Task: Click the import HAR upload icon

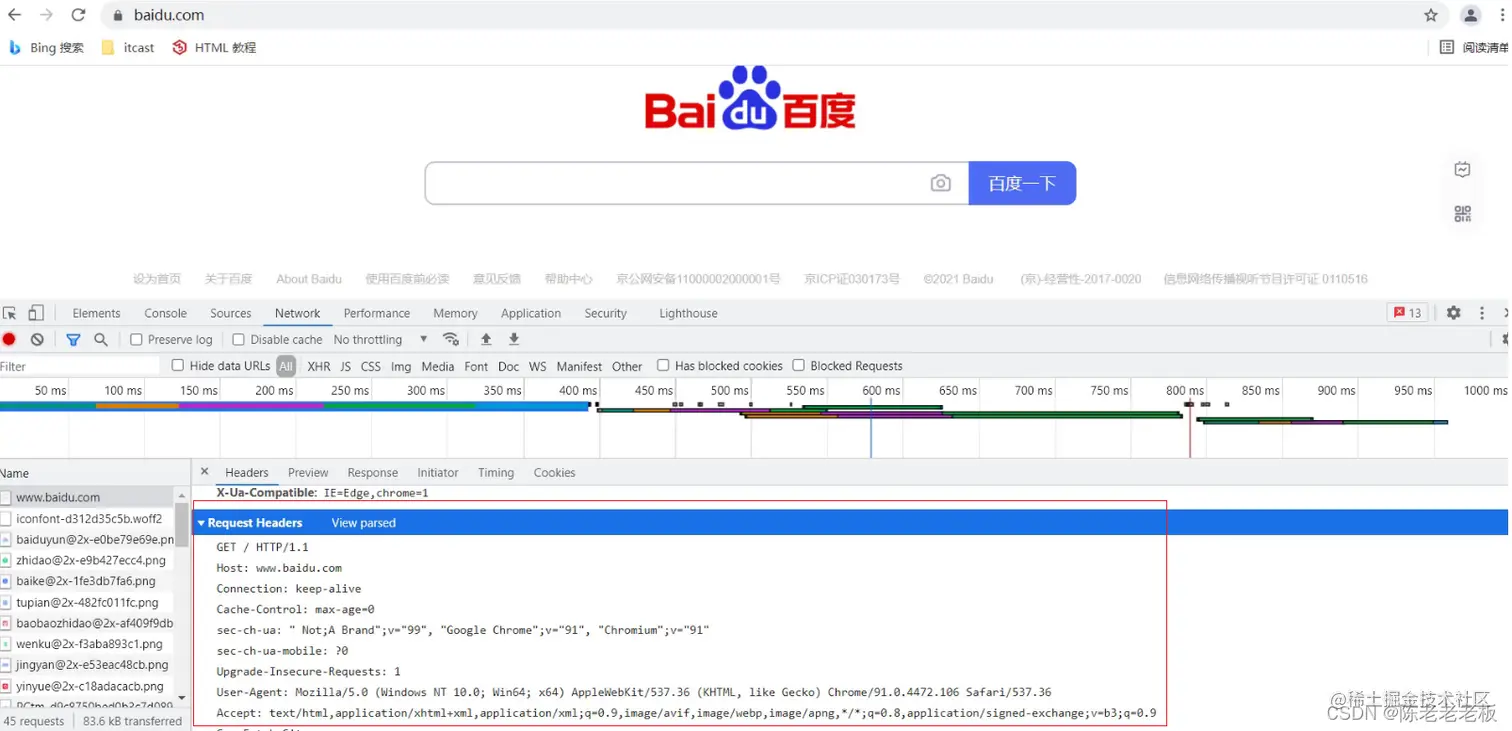Action: [486, 340]
